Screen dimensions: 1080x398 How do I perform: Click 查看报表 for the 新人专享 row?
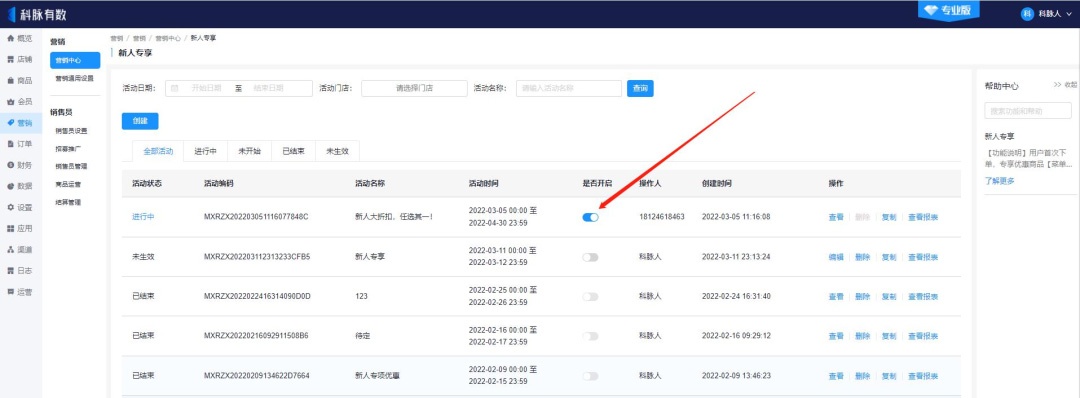(x=922, y=257)
